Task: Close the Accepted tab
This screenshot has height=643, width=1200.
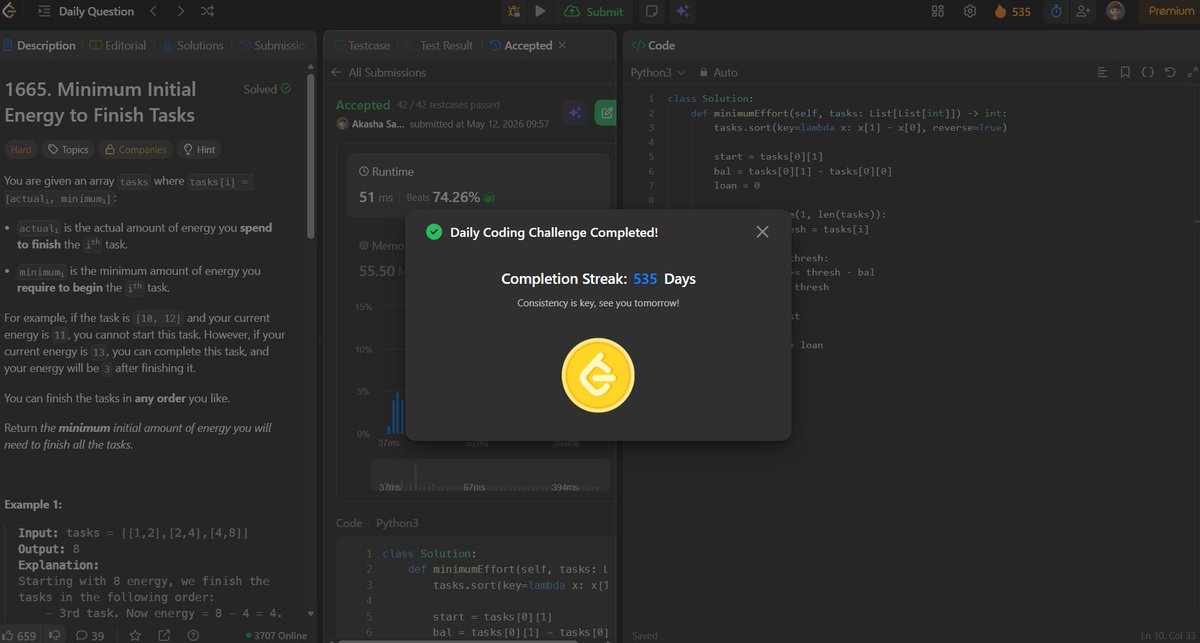Action: [x=562, y=45]
